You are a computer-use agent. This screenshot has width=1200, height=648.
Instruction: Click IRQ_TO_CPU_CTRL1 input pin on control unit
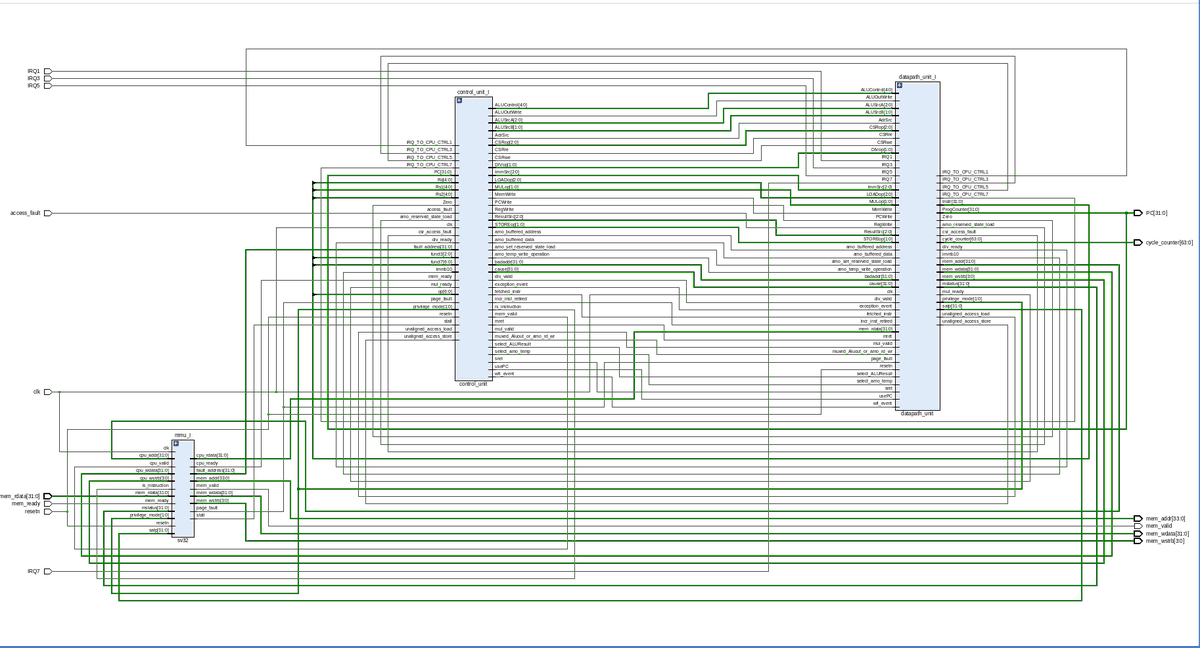pos(429,142)
